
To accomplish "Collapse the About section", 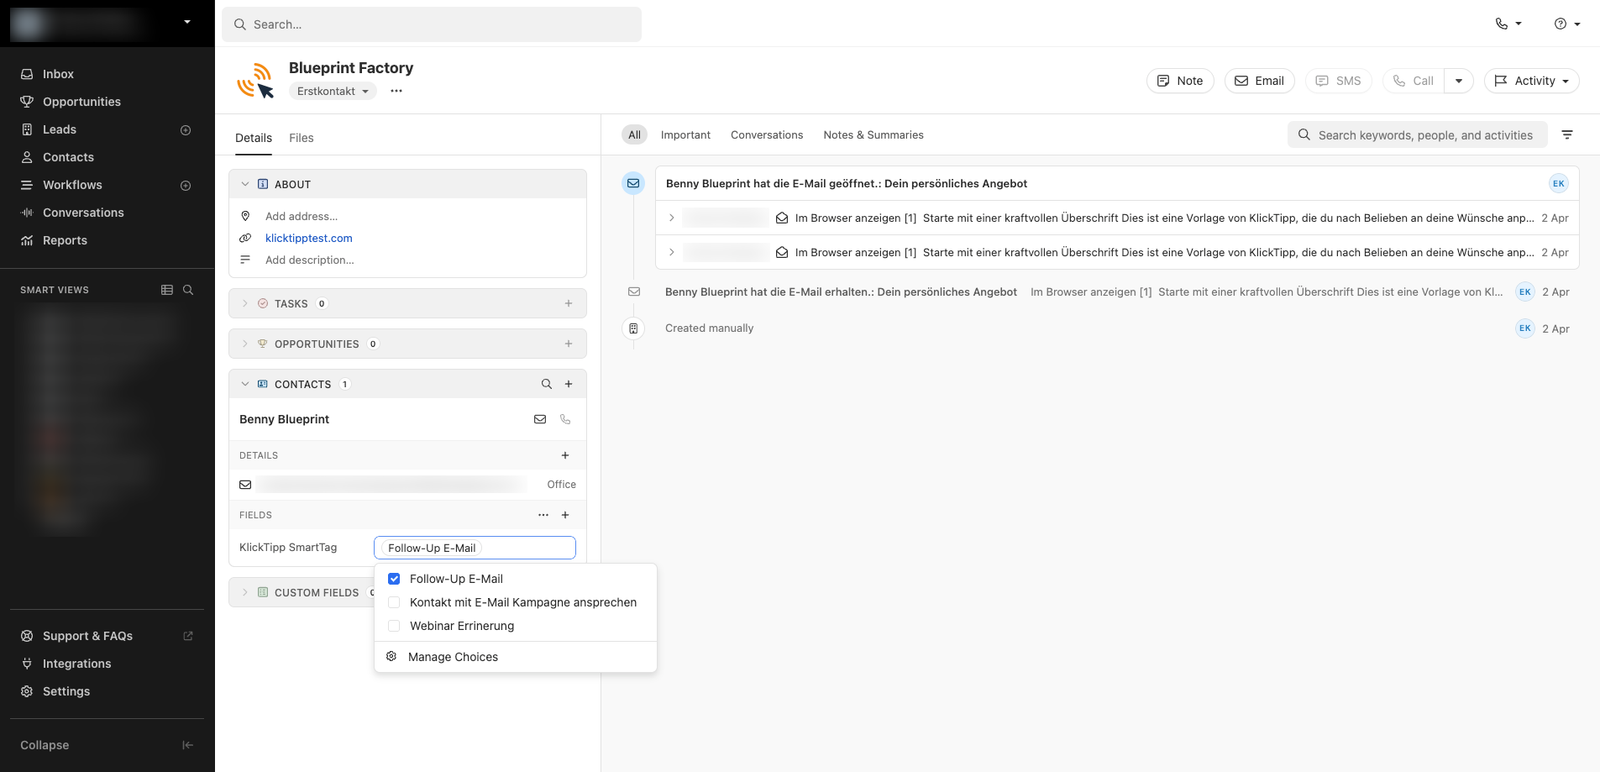I will click(x=245, y=184).
